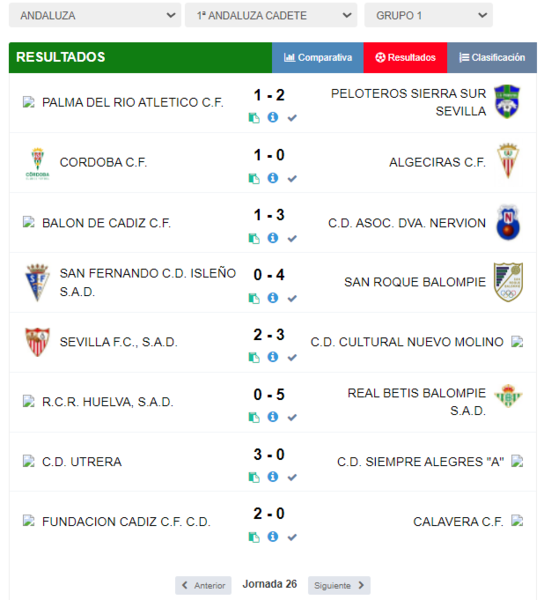Open the GRUPO 1 group selector
Viewport: 544px width, 600px height.
click(x=428, y=15)
